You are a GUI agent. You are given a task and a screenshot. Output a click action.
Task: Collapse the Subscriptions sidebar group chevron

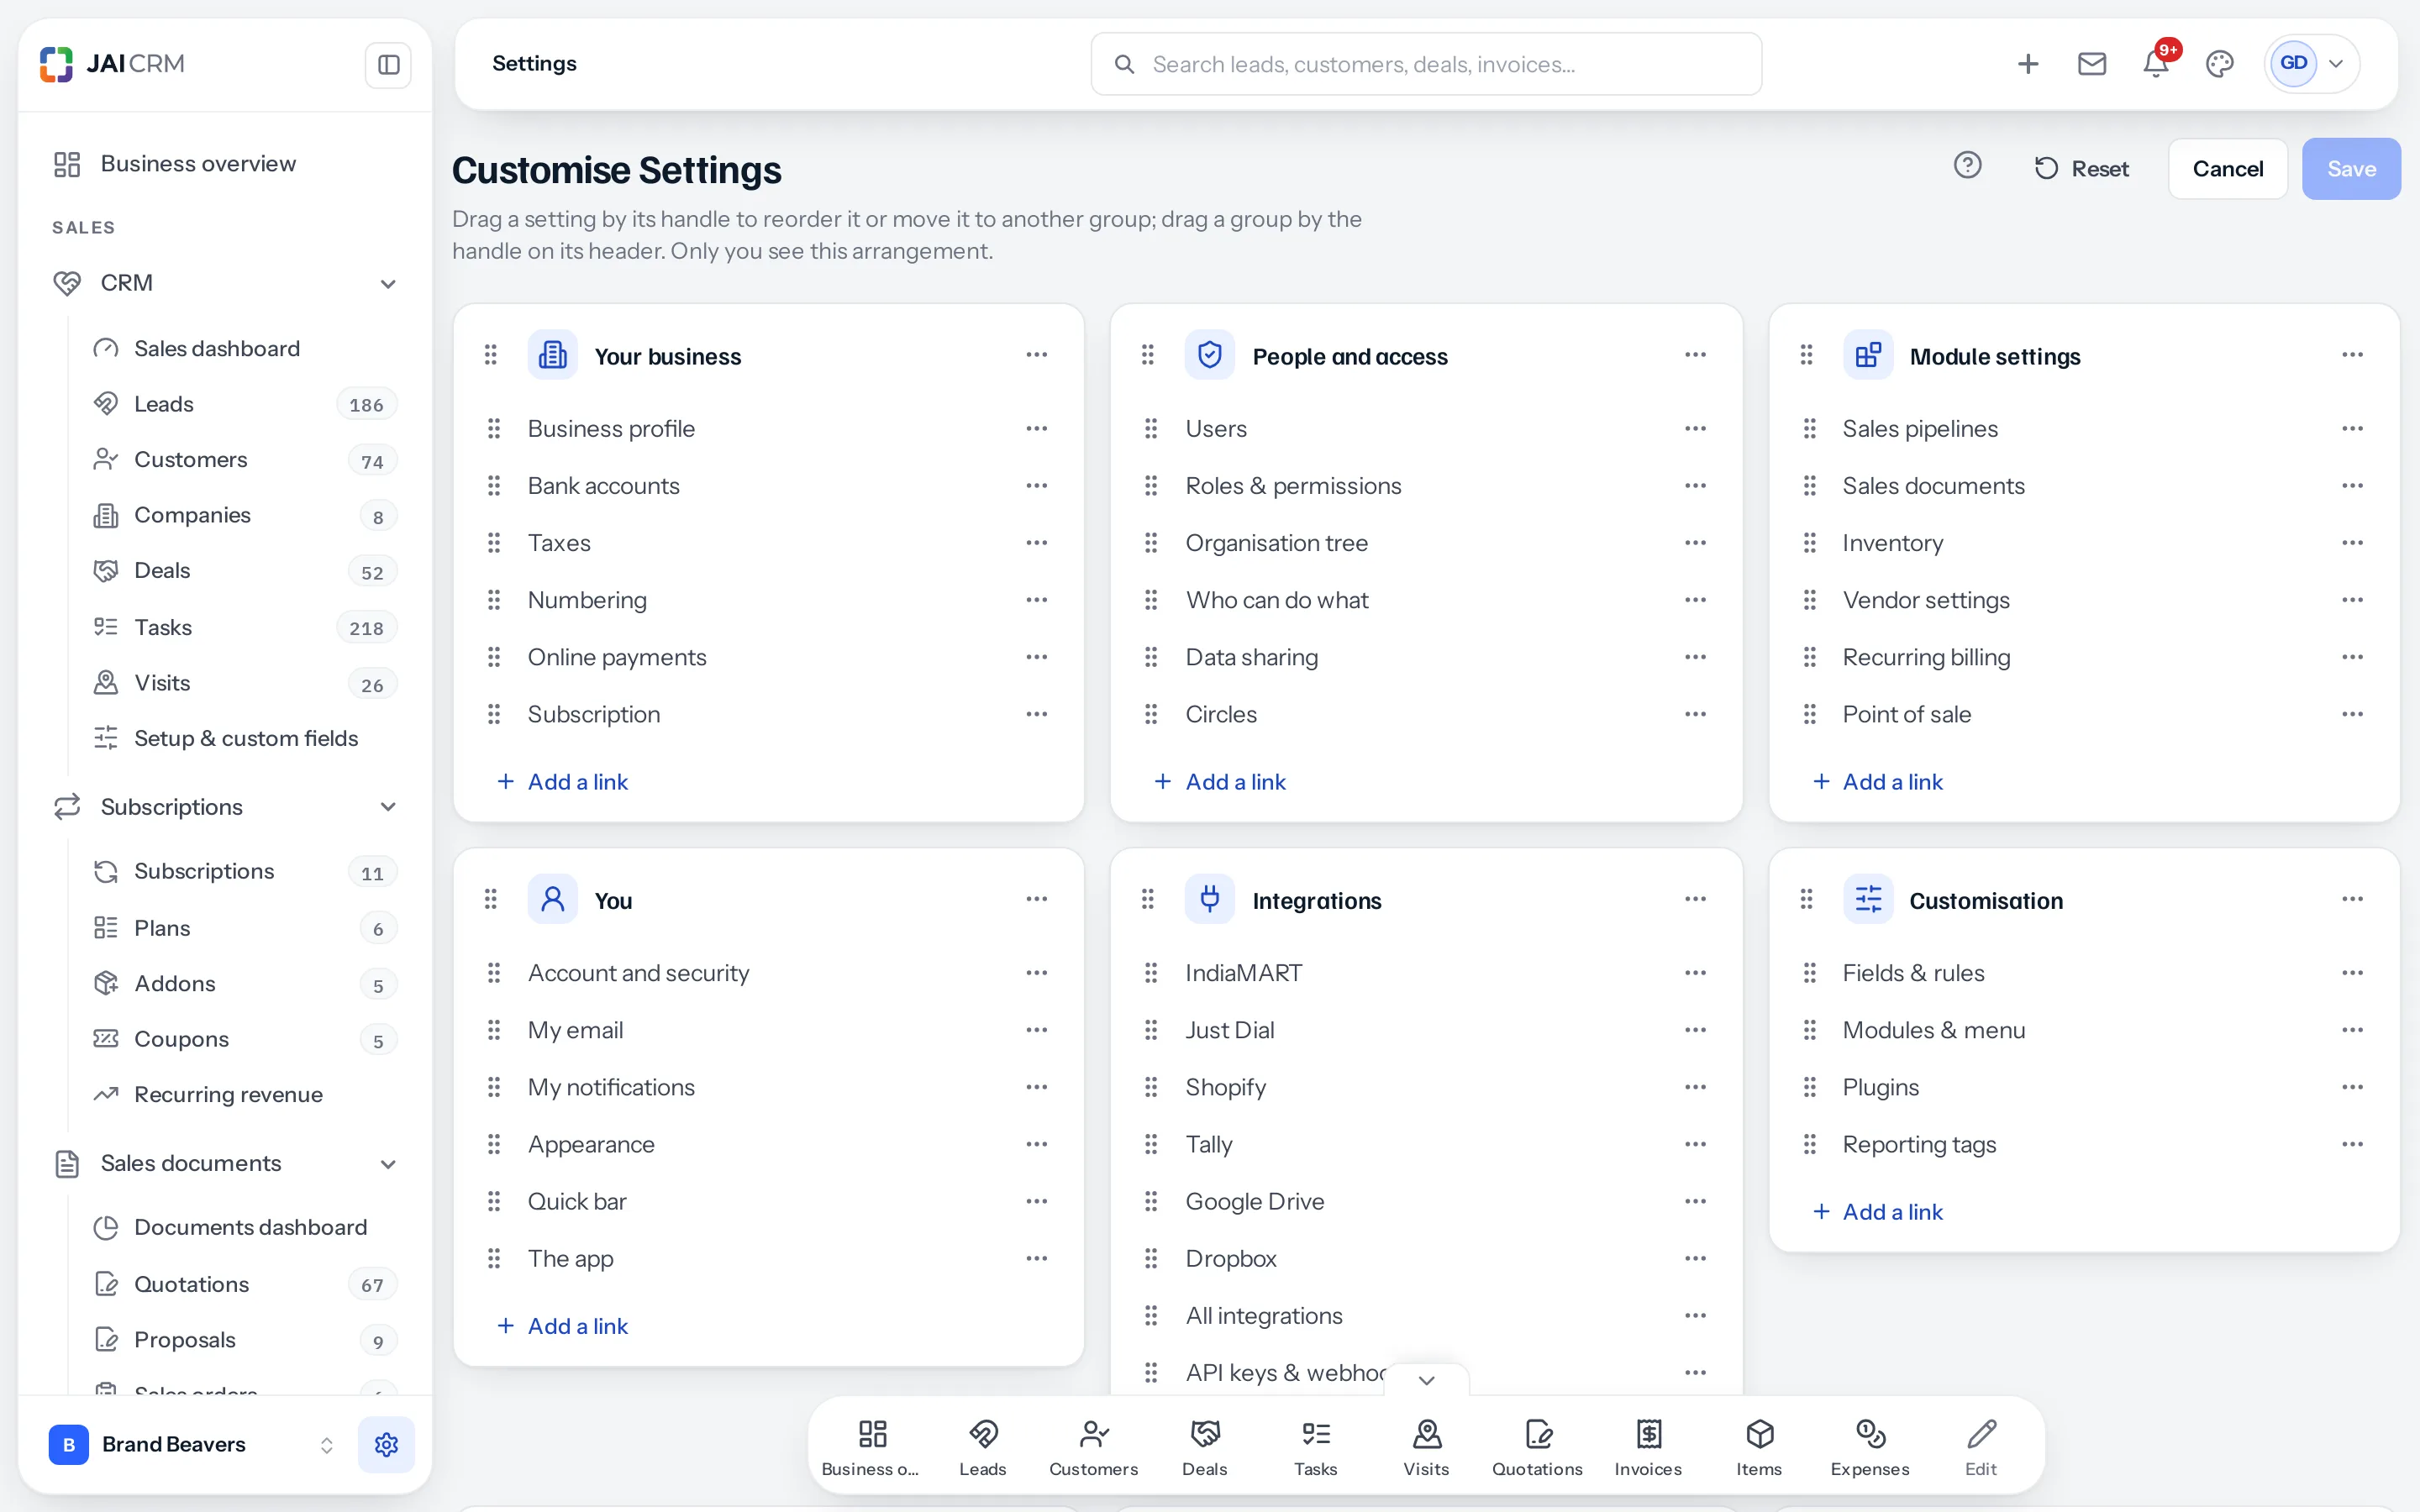[388, 807]
